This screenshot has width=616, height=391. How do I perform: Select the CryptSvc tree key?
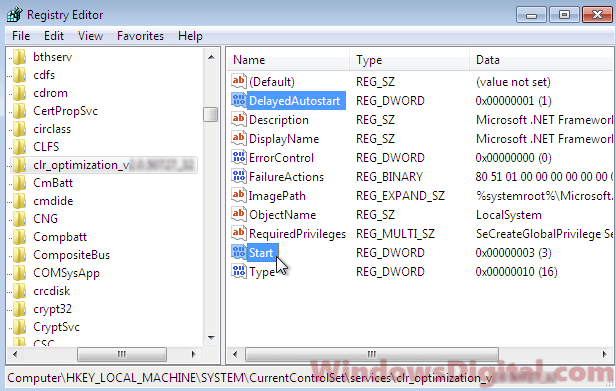click(x=56, y=327)
